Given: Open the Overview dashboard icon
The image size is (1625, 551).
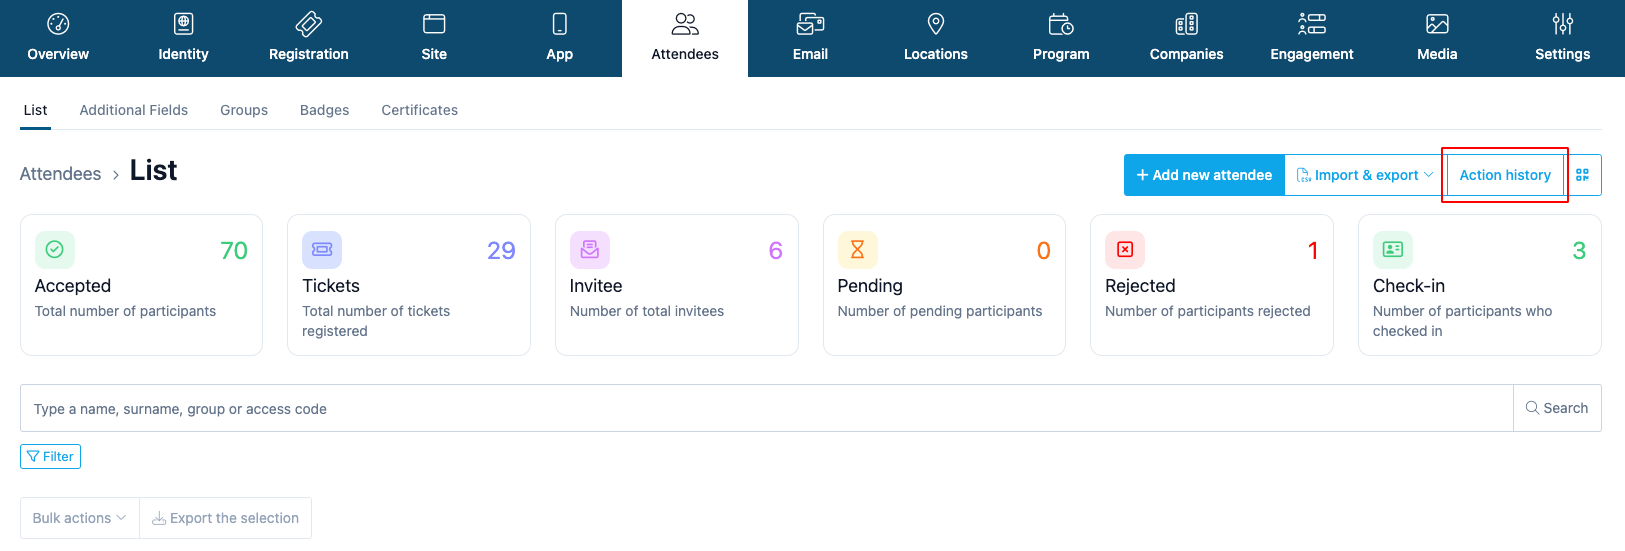Looking at the screenshot, I should (x=58, y=24).
